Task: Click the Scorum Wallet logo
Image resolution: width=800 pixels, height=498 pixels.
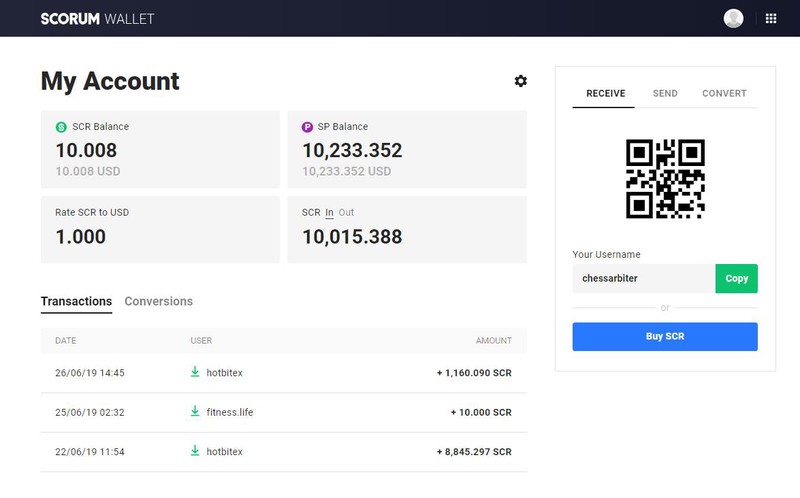Action: click(x=97, y=19)
